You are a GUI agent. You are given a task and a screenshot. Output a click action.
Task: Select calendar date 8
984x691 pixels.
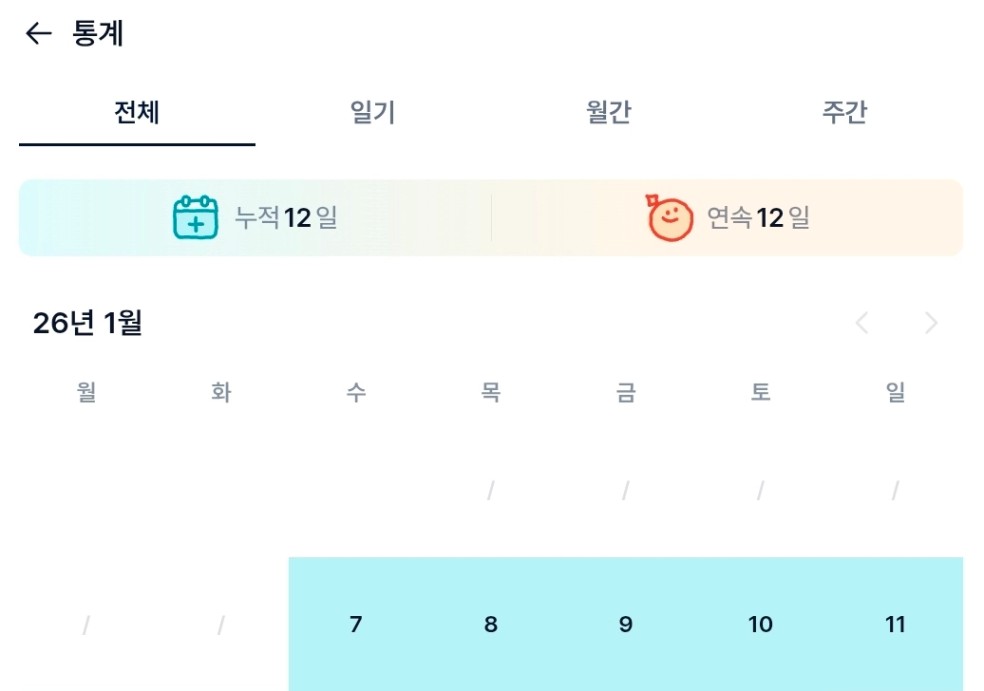[491, 625]
